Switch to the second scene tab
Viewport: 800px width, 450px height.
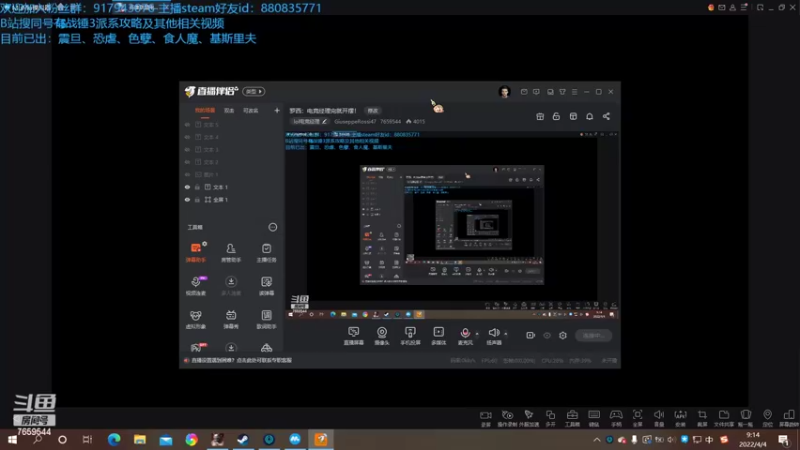[x=229, y=111]
